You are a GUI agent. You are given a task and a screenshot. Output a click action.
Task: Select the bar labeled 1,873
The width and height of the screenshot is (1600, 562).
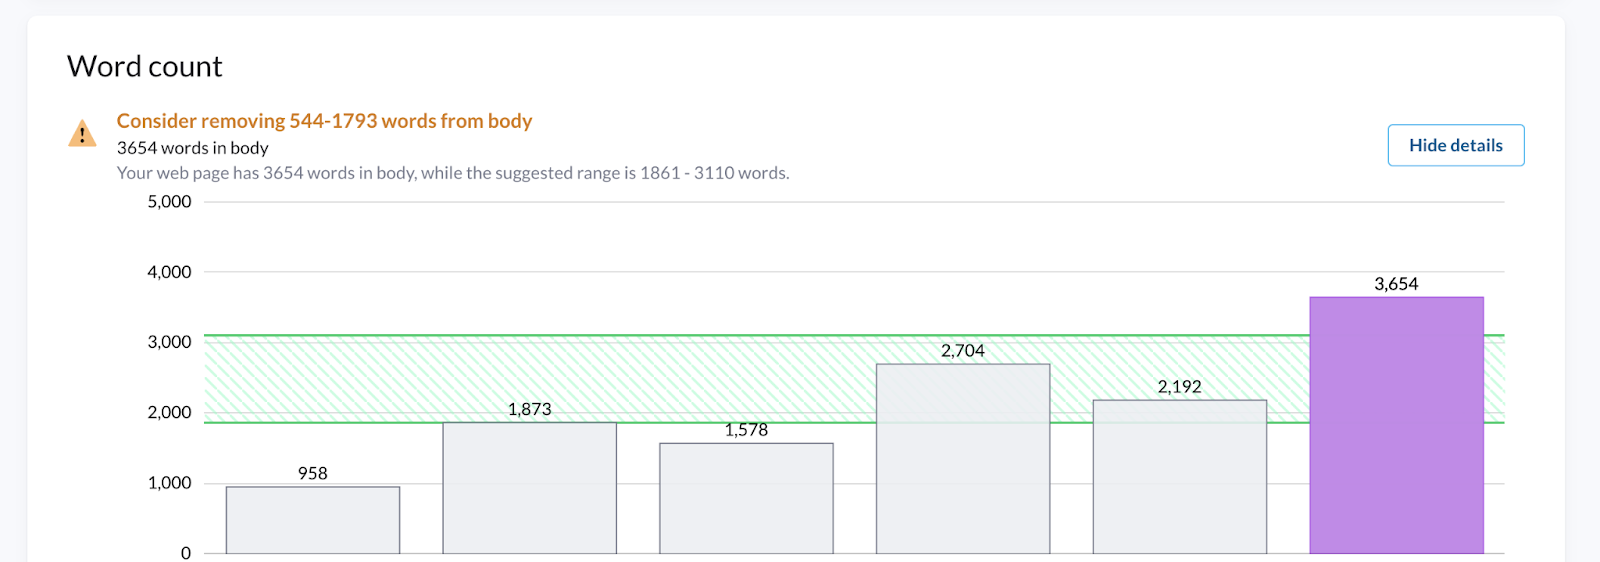click(530, 488)
